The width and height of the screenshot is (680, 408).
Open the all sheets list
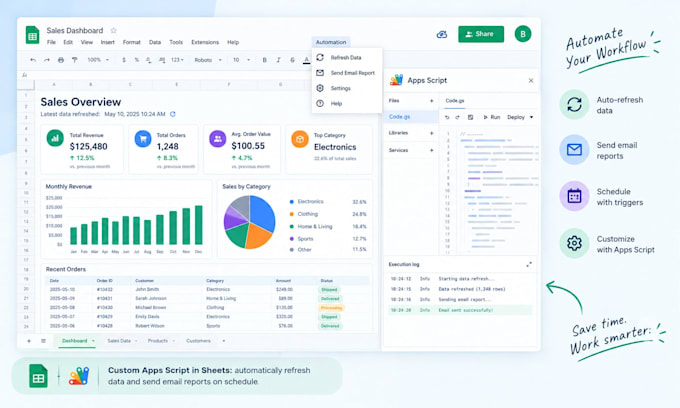(x=43, y=341)
